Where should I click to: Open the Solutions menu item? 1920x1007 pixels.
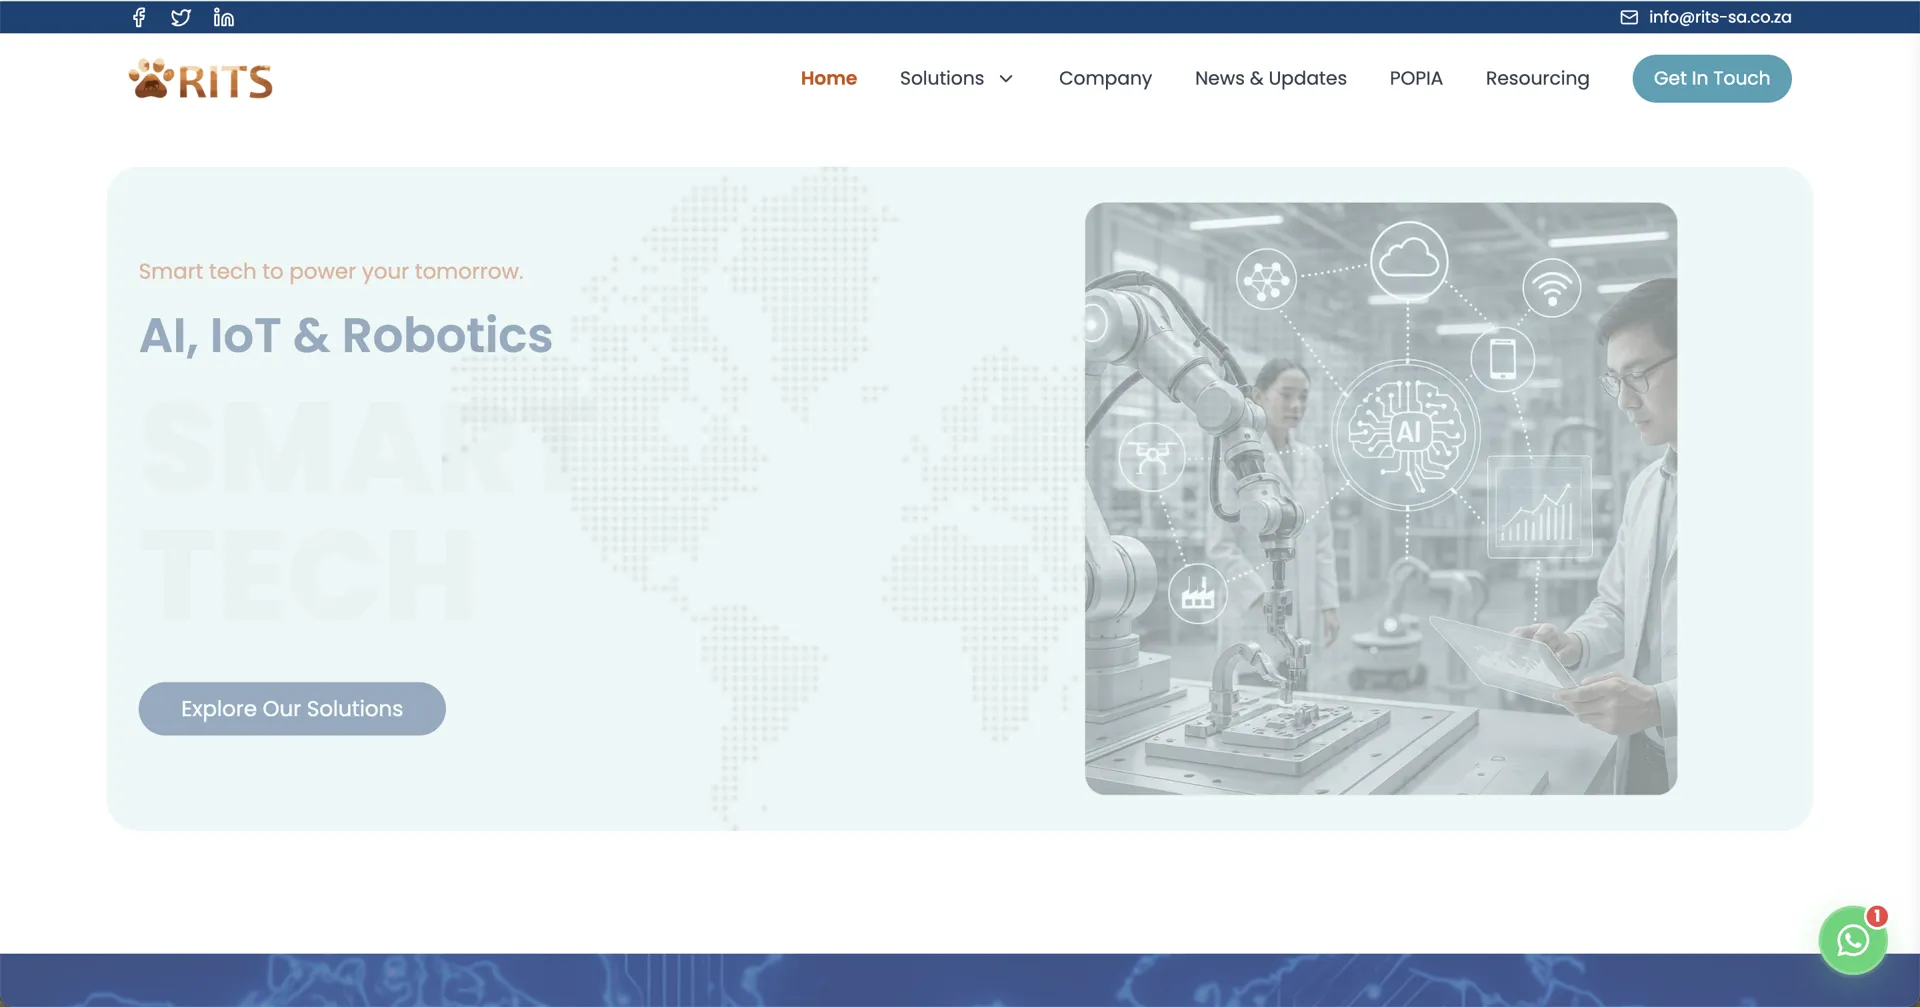(941, 78)
